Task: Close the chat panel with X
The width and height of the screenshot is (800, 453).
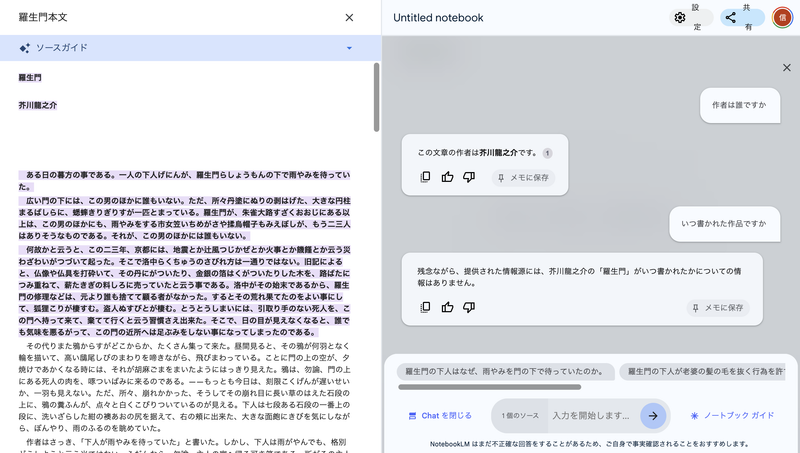Action: pyautogui.click(x=786, y=67)
